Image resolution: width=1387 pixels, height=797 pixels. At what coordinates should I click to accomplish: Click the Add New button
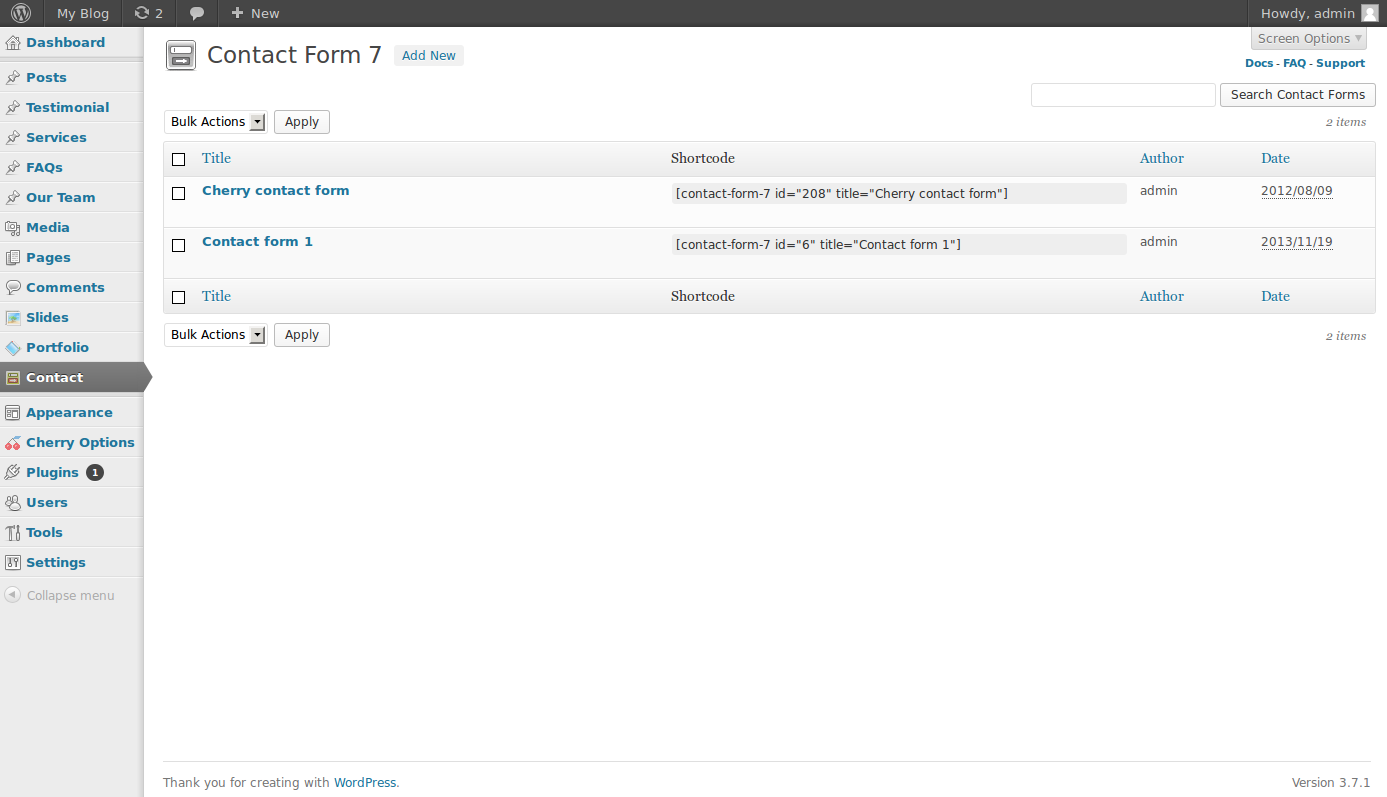coord(429,56)
